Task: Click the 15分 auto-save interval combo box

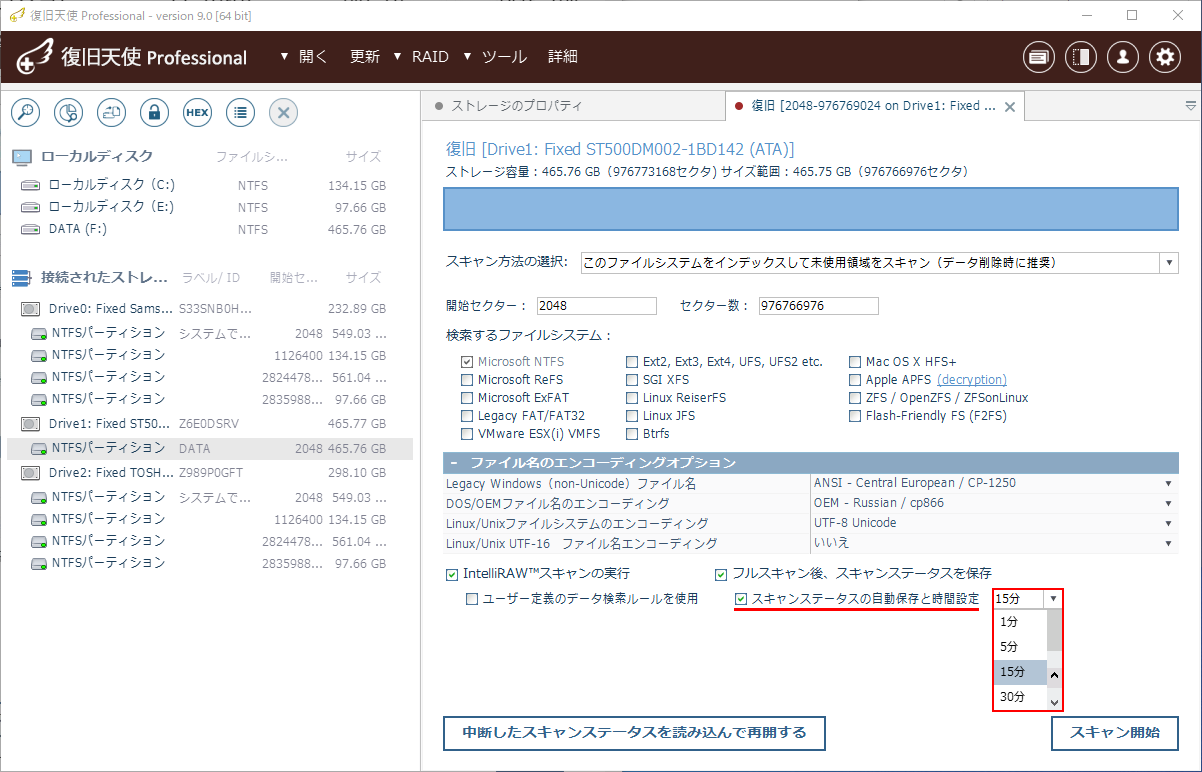Action: point(1027,599)
